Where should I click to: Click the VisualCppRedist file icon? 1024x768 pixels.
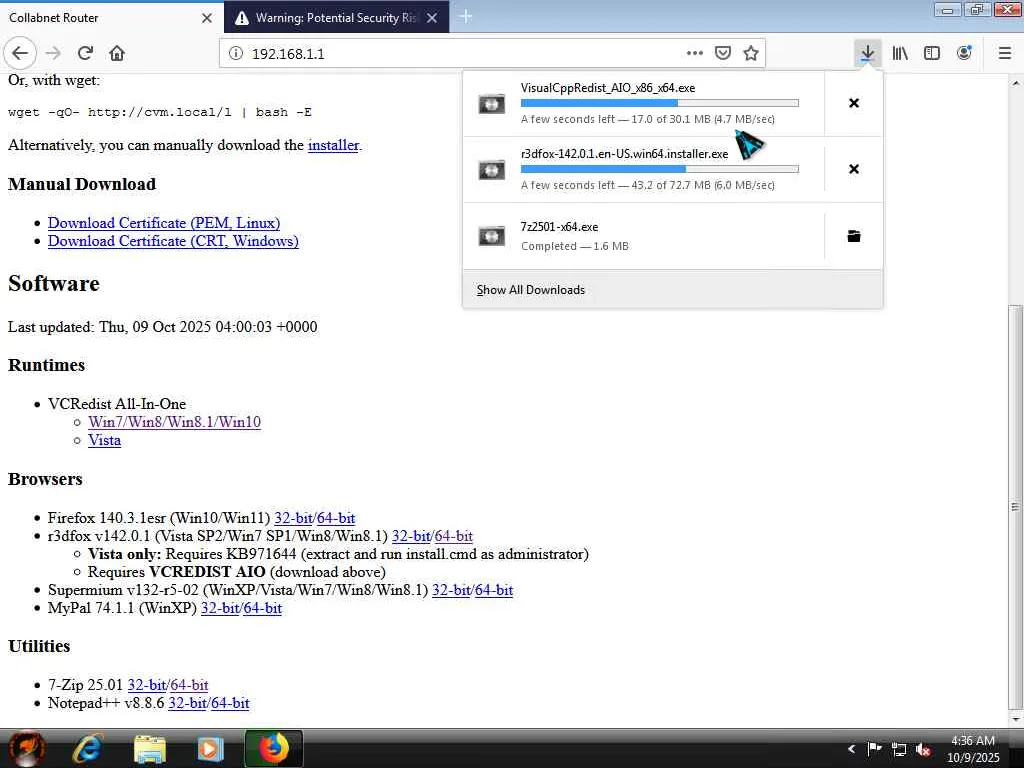(x=492, y=104)
